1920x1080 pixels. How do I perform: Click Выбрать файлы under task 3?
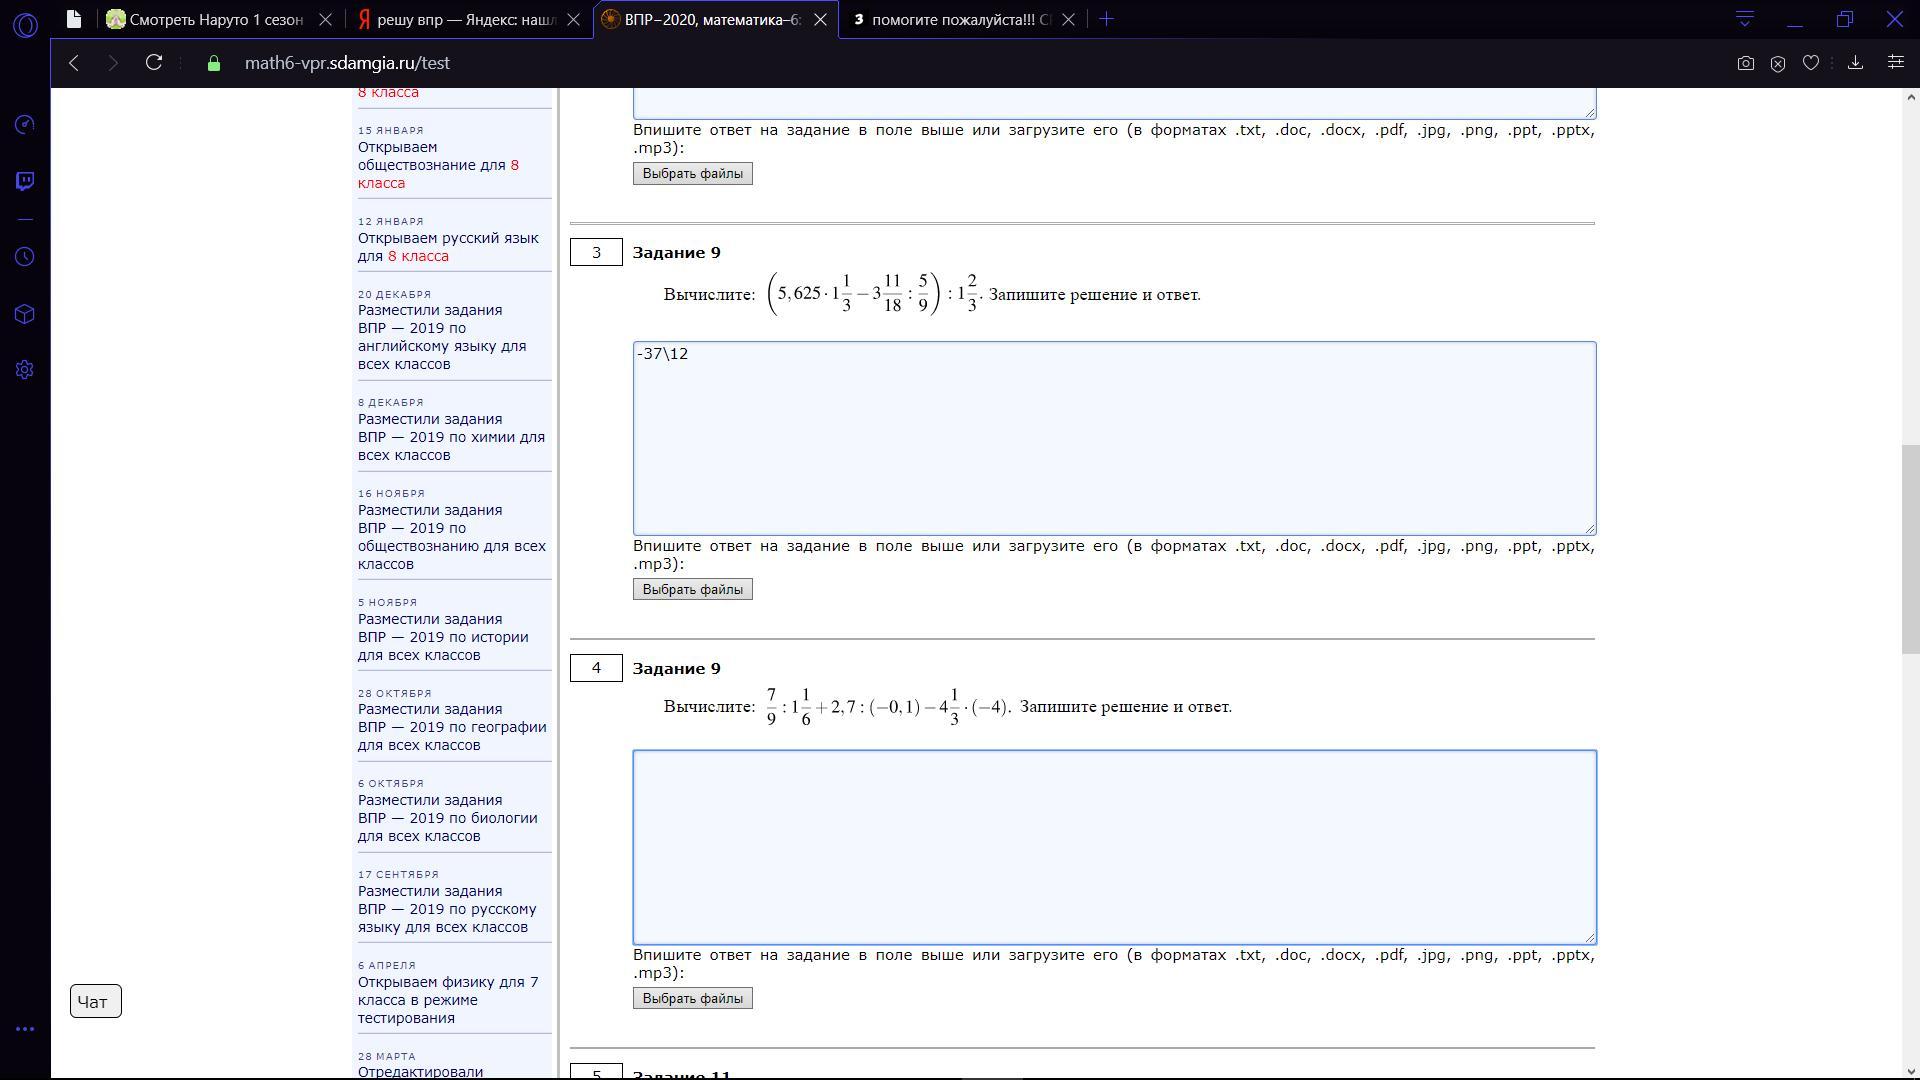pyautogui.click(x=692, y=590)
